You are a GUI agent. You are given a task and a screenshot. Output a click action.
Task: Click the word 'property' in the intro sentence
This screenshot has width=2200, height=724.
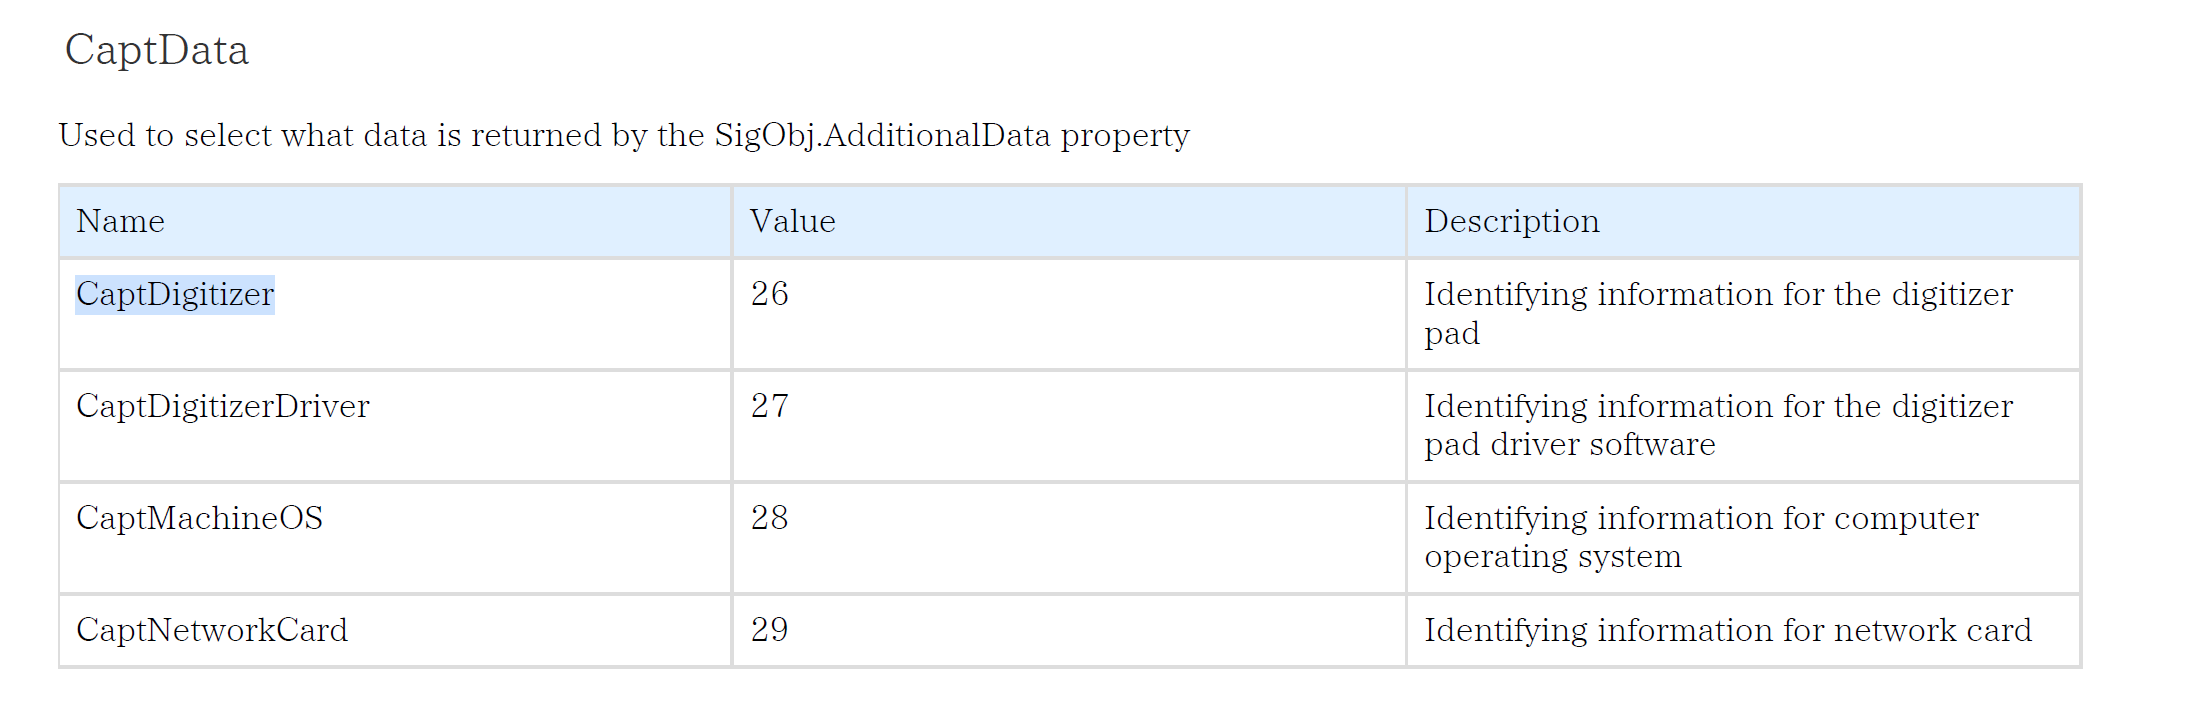[x=1125, y=135]
